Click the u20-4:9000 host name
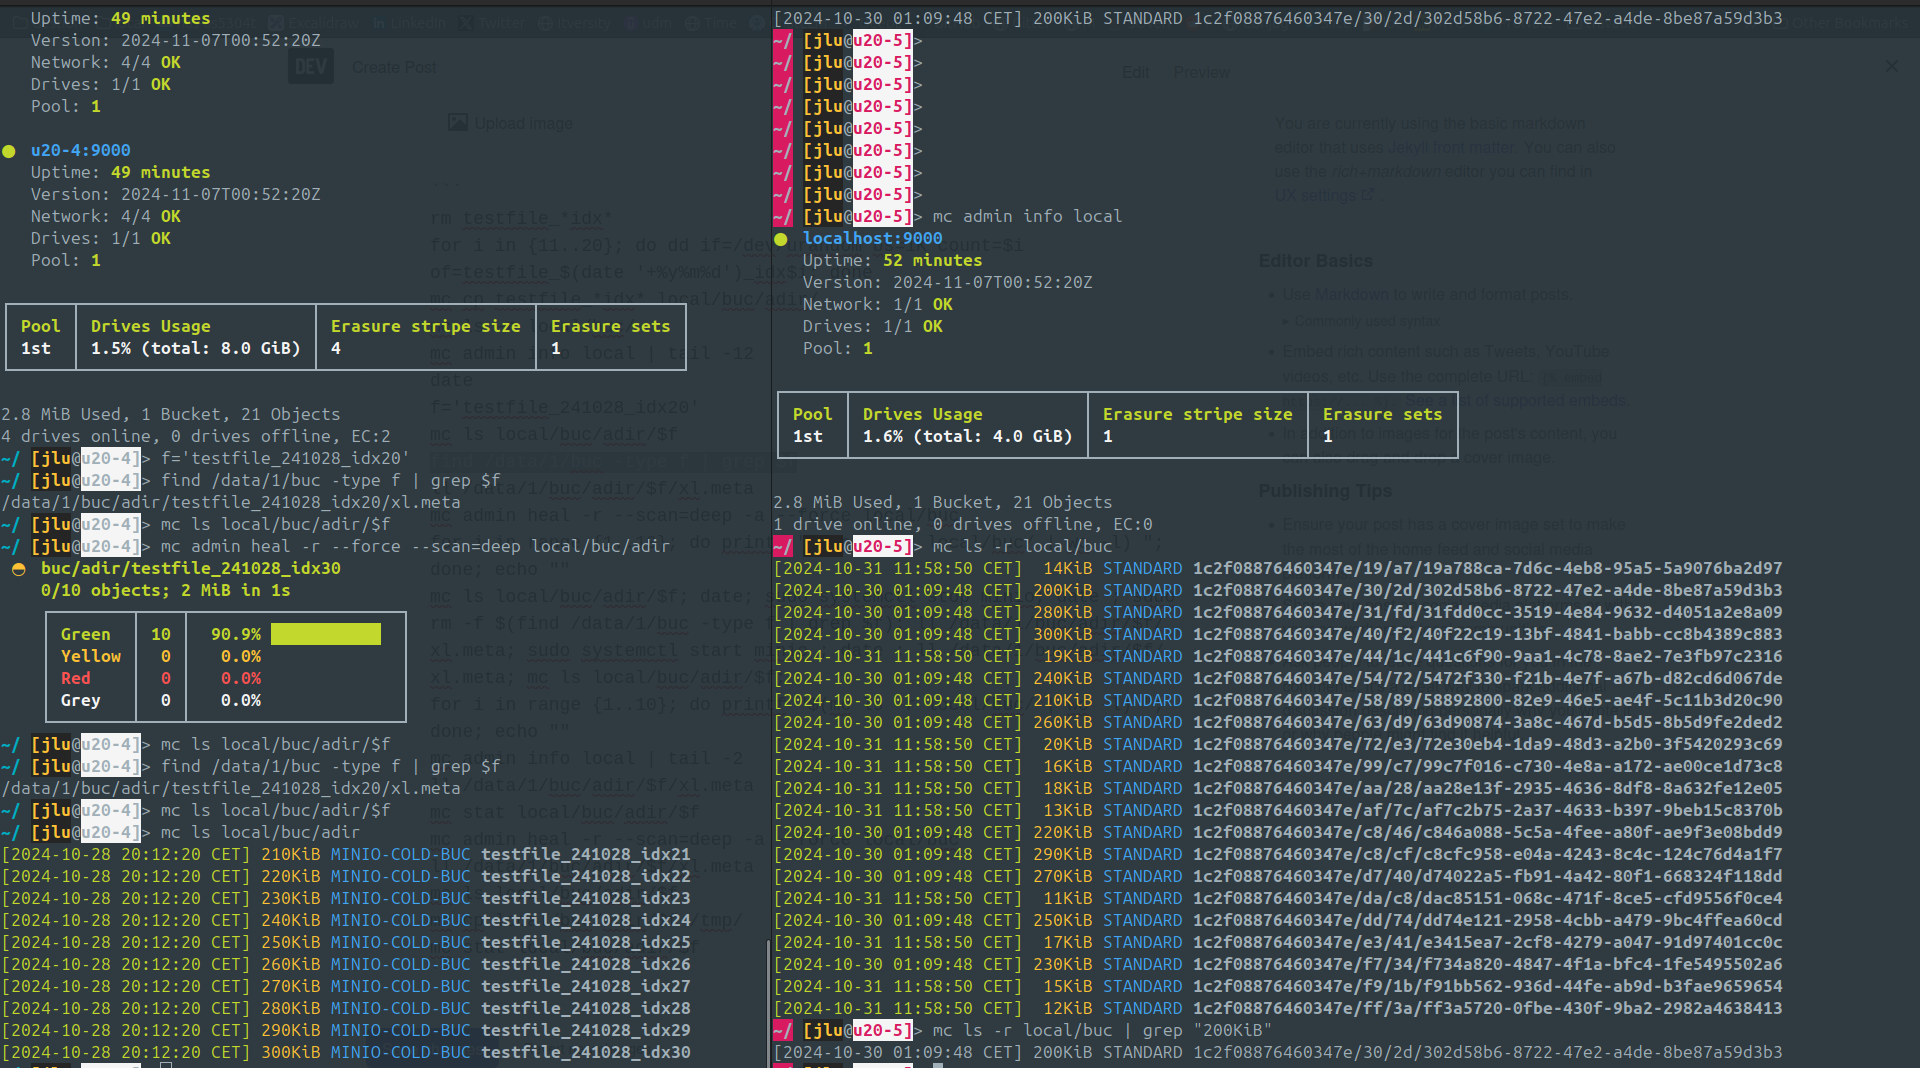 click(x=80, y=151)
